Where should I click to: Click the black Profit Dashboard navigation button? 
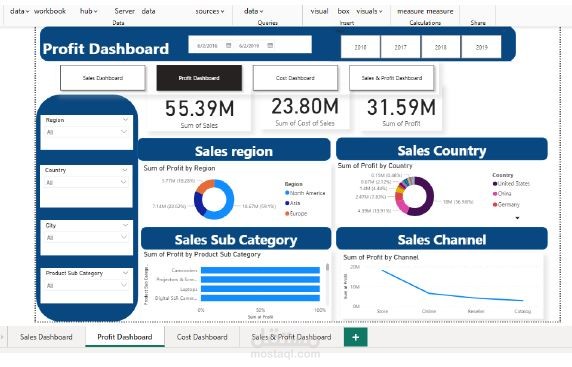(x=199, y=78)
